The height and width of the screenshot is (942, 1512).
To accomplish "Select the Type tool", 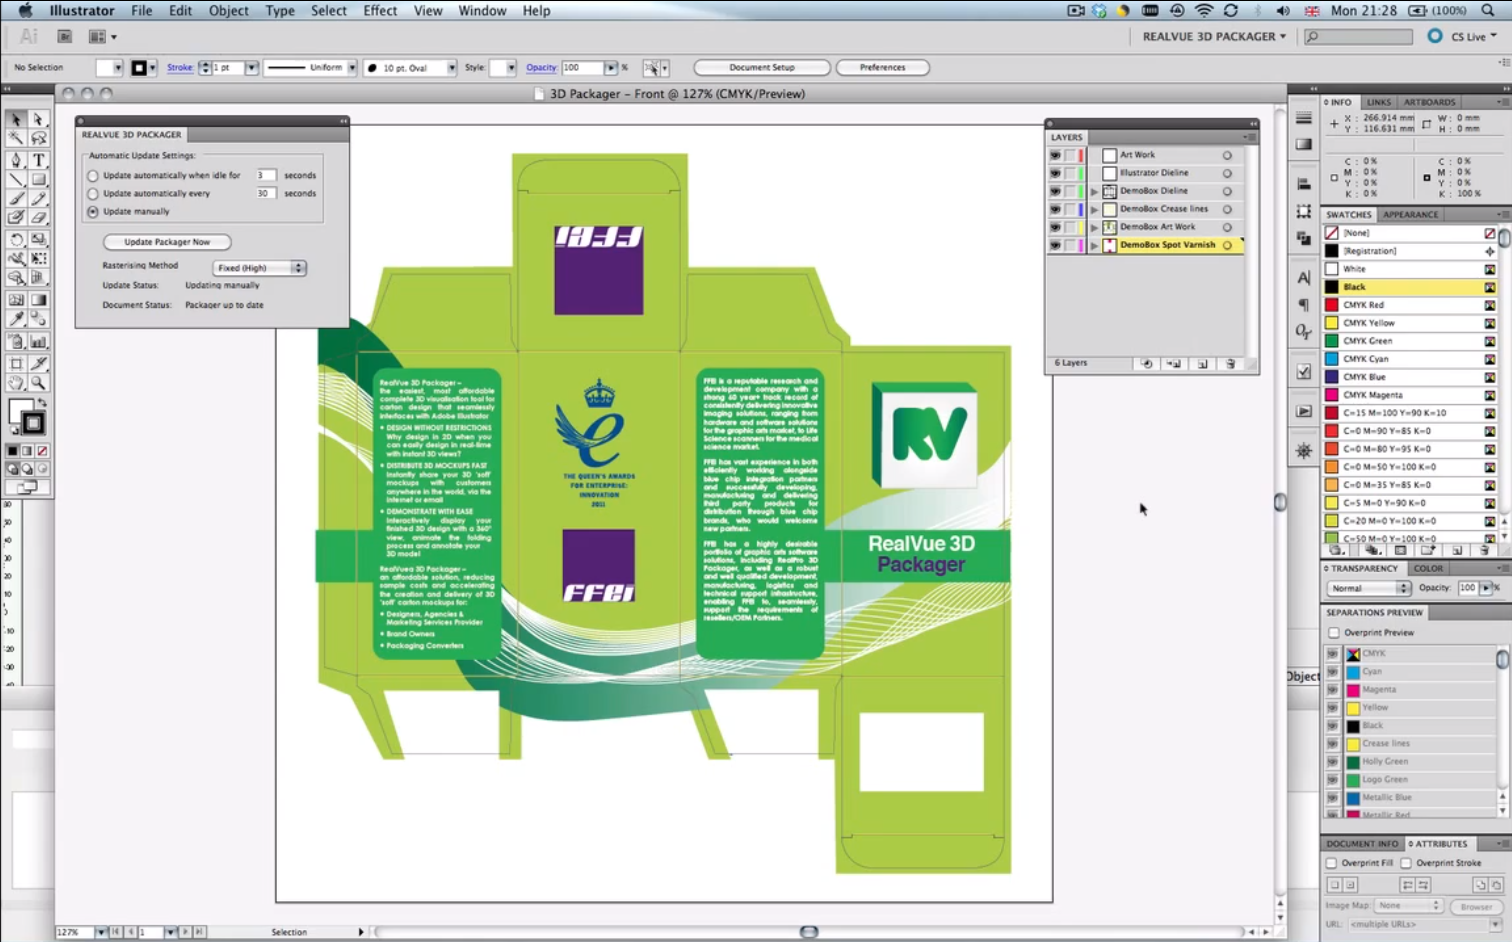I will pyautogui.click(x=38, y=160).
